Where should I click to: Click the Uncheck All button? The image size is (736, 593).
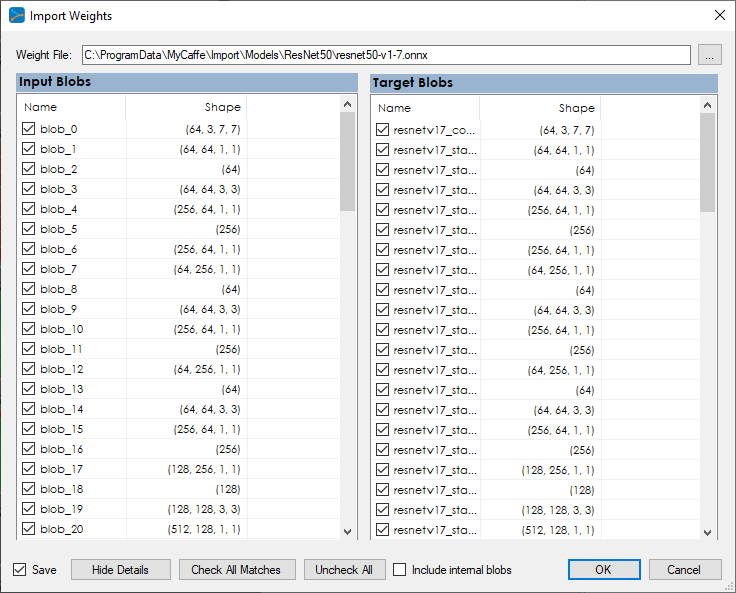click(344, 570)
